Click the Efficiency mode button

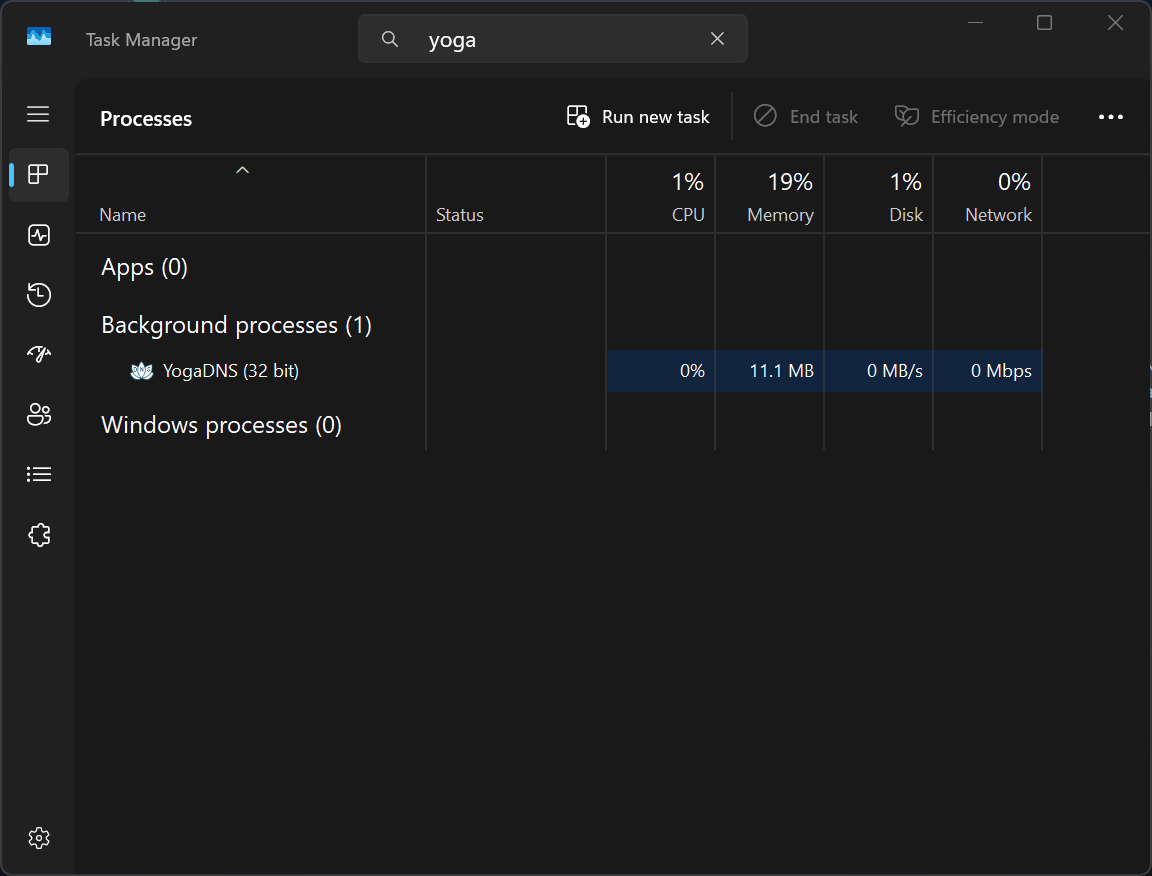976,117
